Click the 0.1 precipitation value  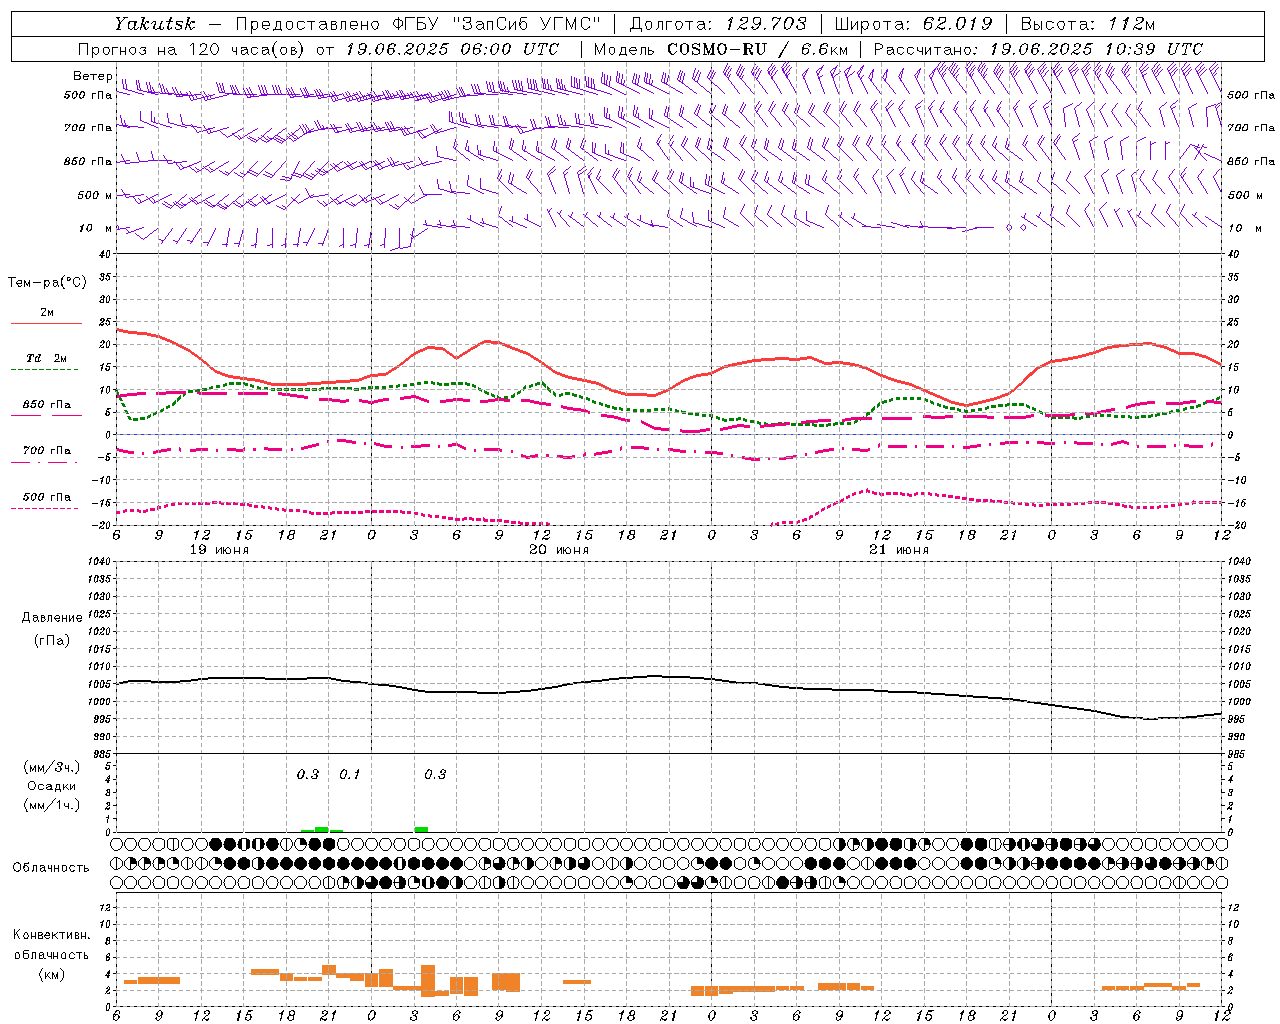[x=349, y=774]
